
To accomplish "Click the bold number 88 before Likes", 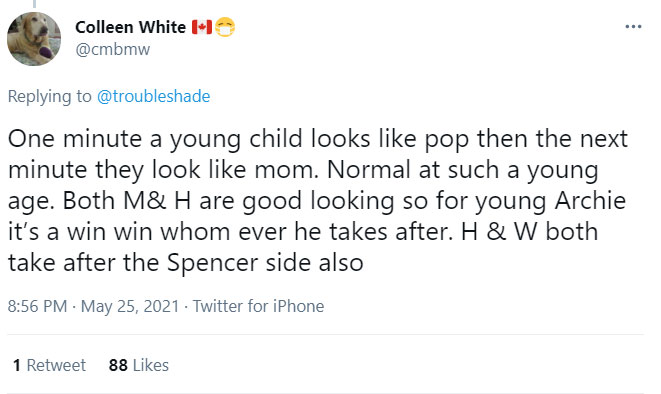I will tap(118, 365).
